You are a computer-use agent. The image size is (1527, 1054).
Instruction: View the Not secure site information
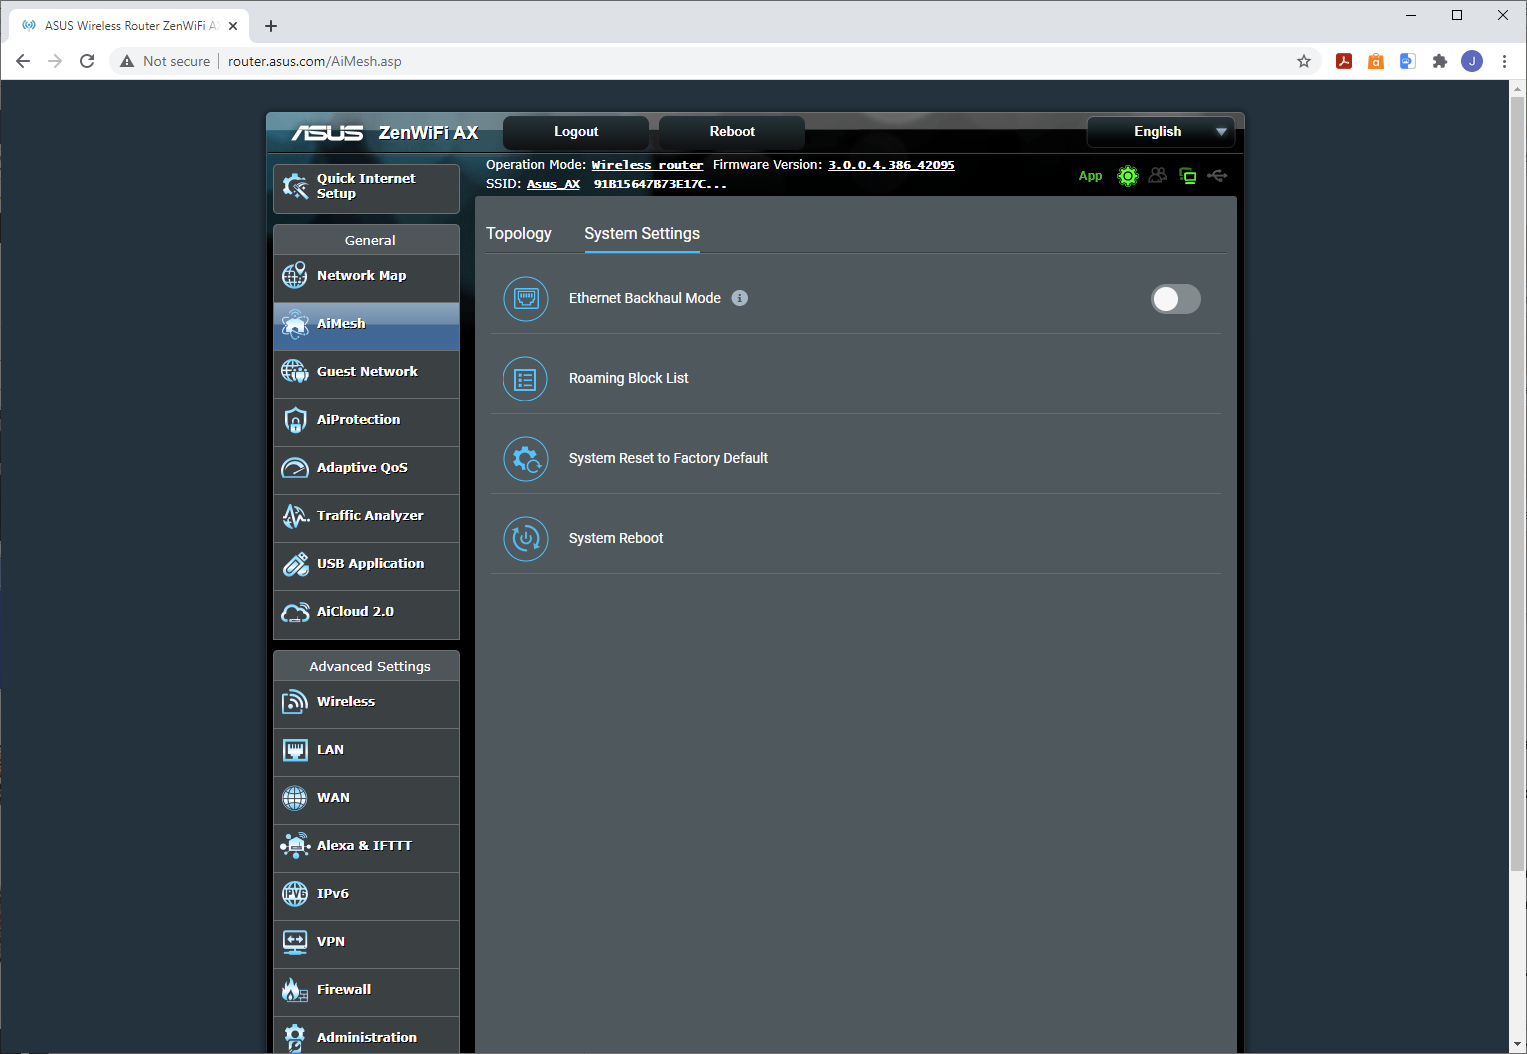(x=165, y=61)
